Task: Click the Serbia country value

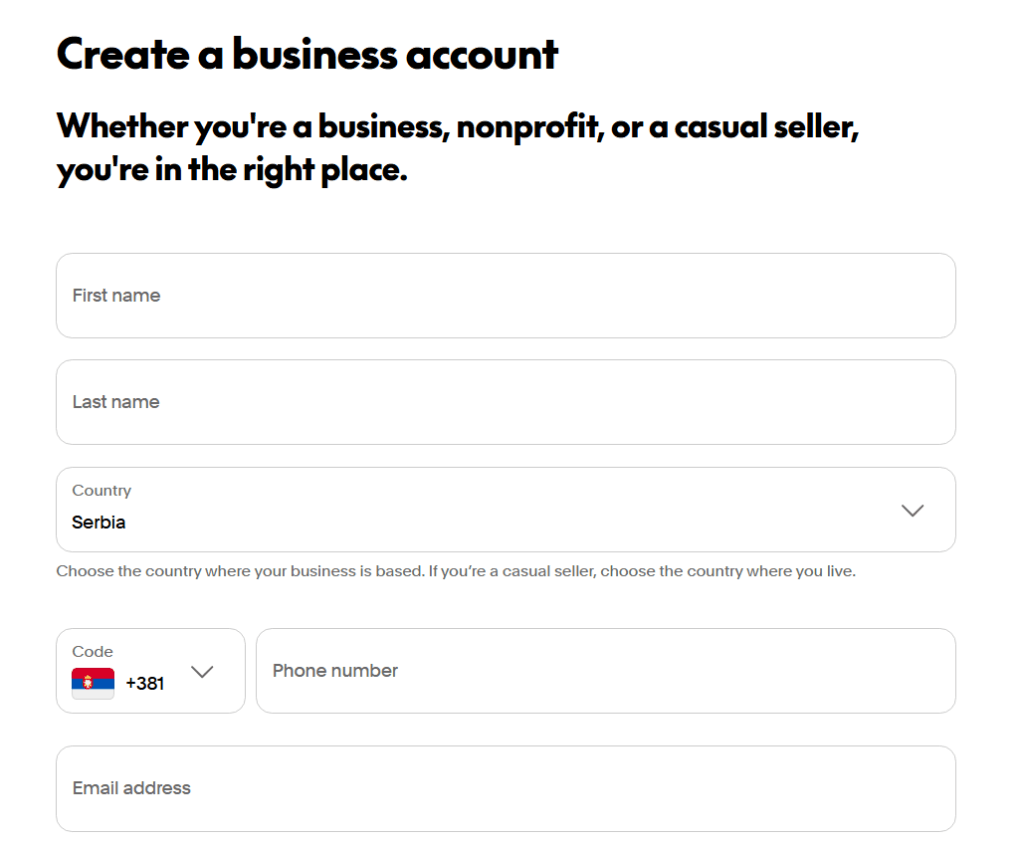Action: click(x=96, y=522)
